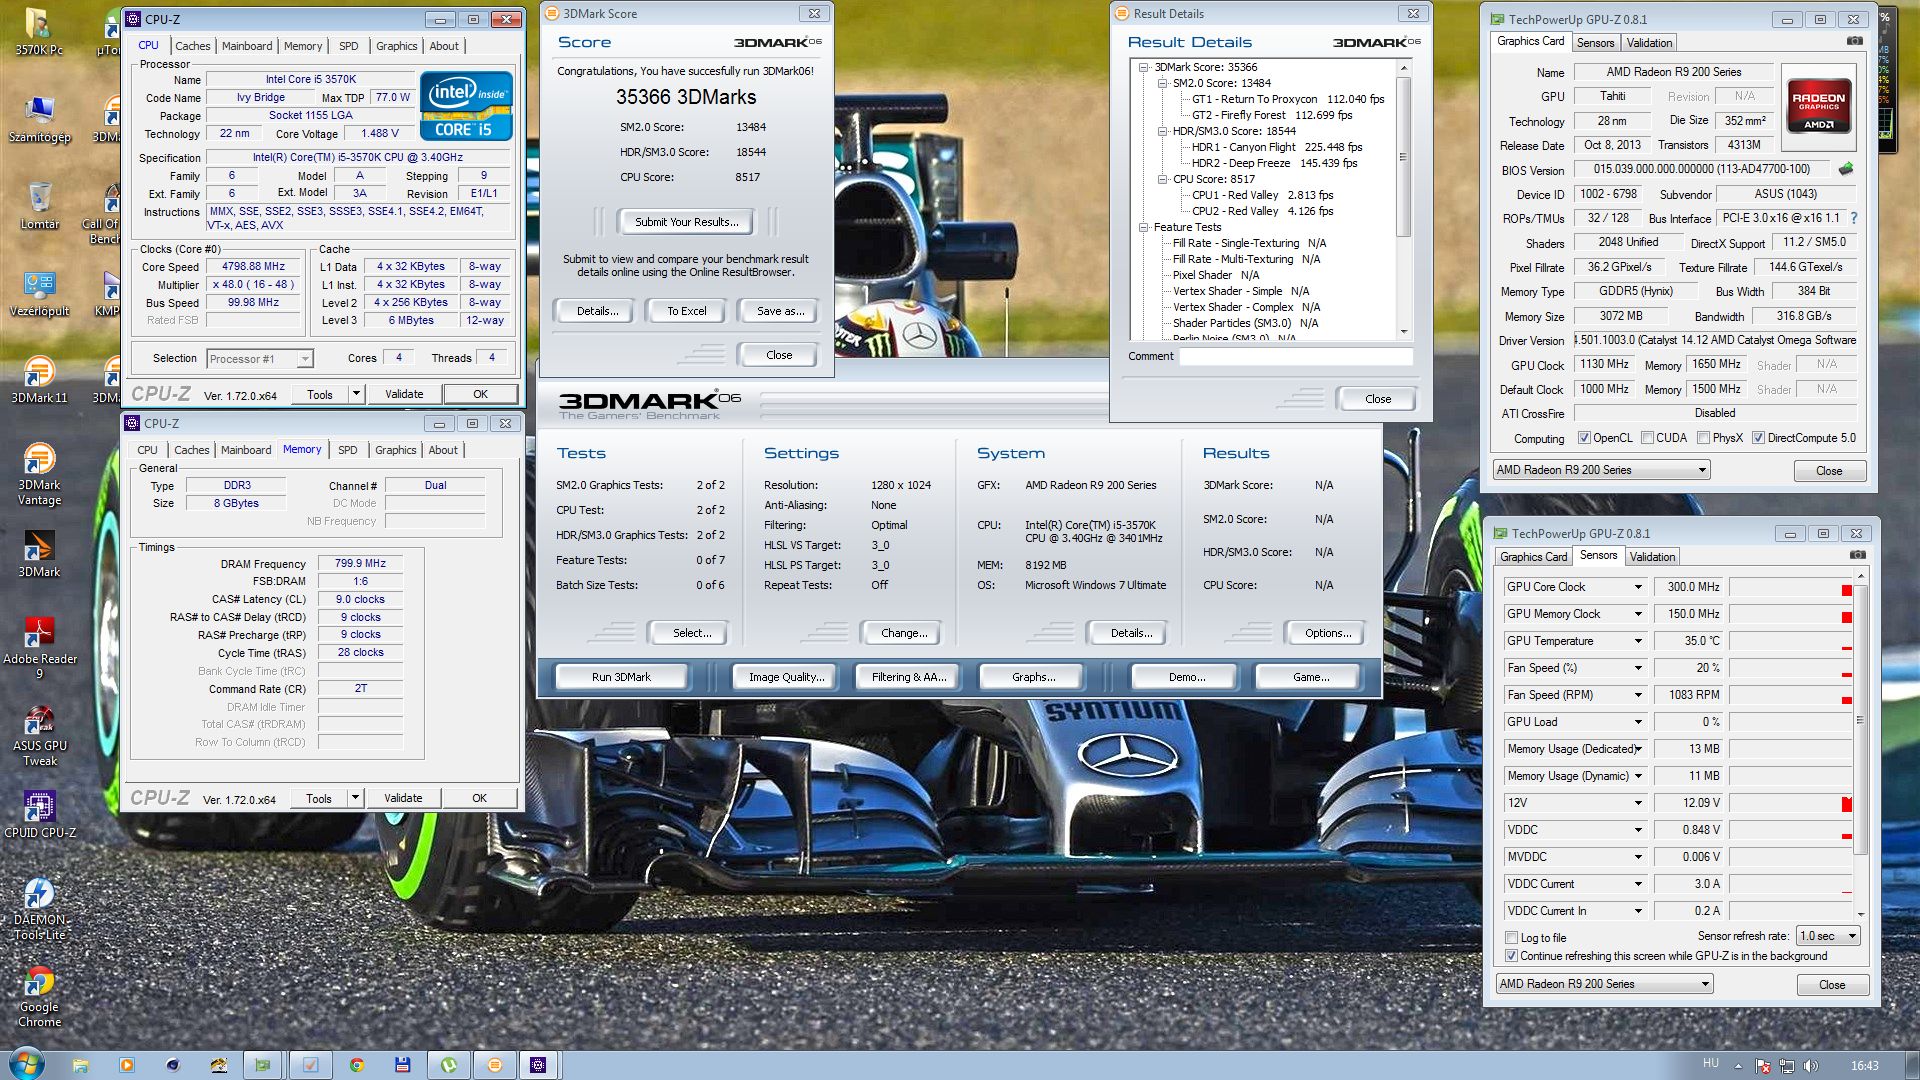Screen dimensions: 1920x1080
Task: Click the Change... settings button in 3DMark06
Action: tap(904, 633)
